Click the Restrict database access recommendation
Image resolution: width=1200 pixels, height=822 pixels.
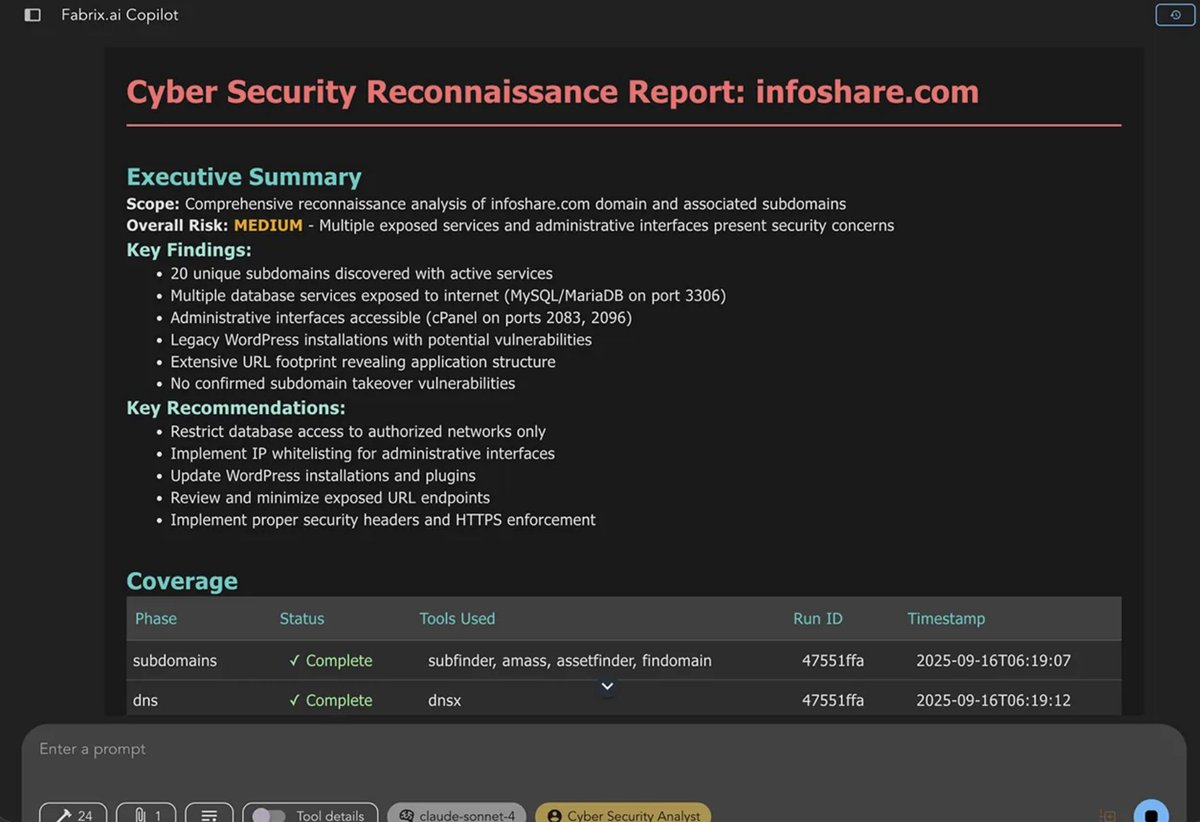(358, 432)
